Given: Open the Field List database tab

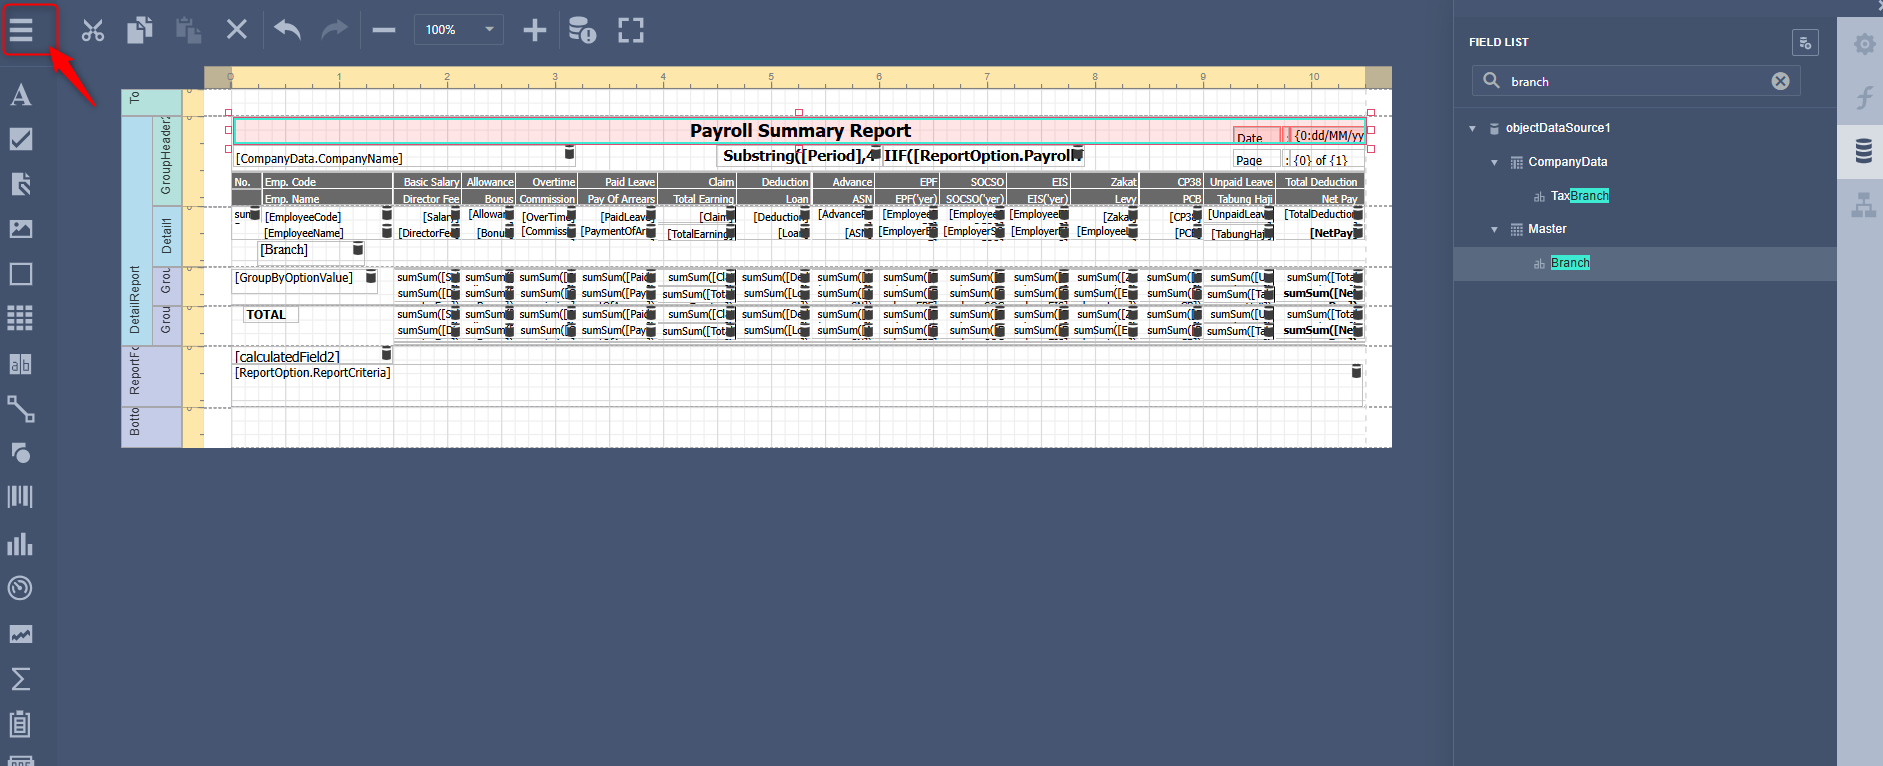Looking at the screenshot, I should point(1863,151).
